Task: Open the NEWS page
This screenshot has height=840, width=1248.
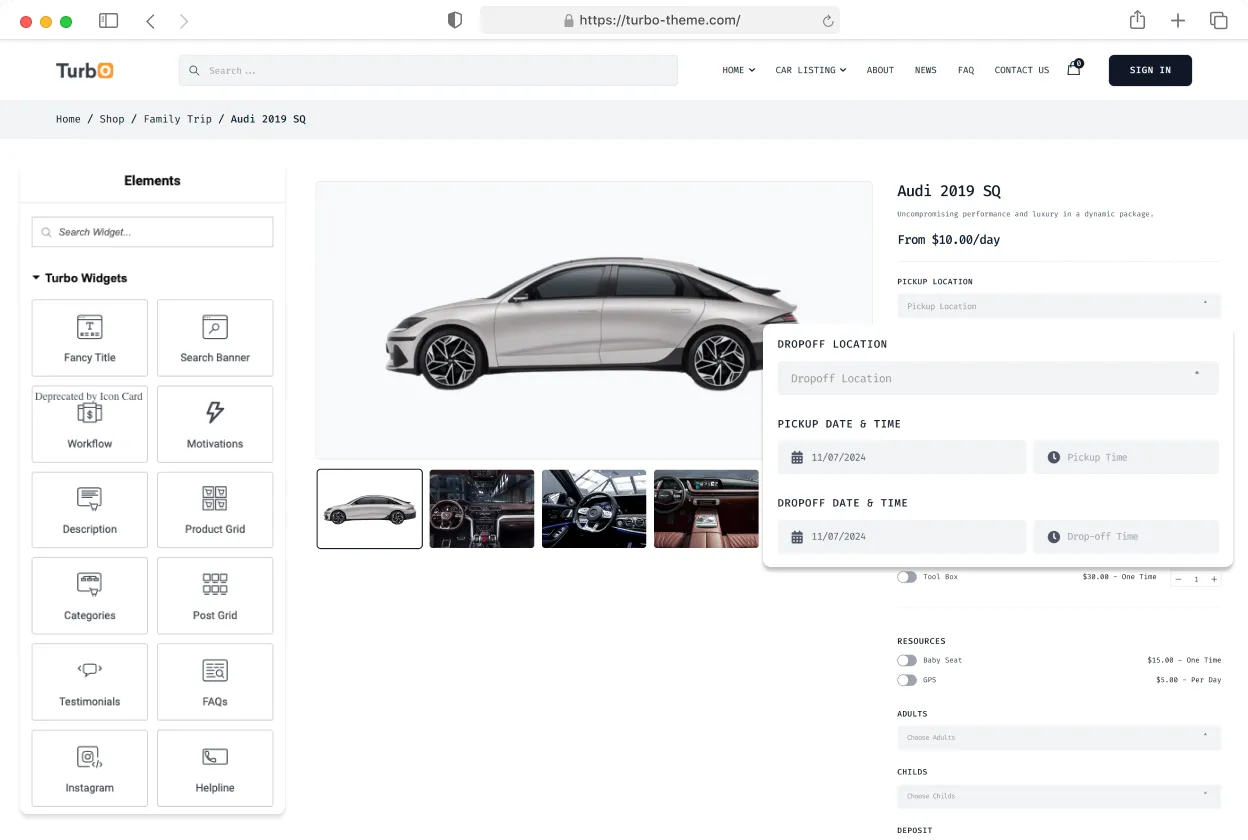Action: pos(926,70)
